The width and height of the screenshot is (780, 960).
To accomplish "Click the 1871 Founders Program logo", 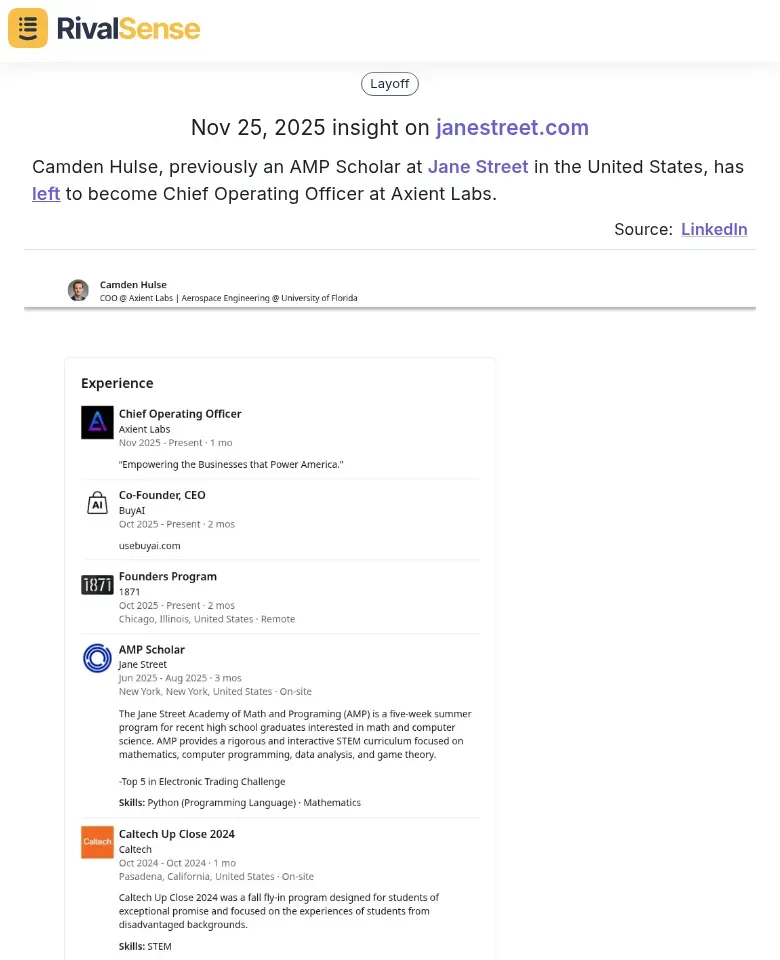I will click(97, 585).
